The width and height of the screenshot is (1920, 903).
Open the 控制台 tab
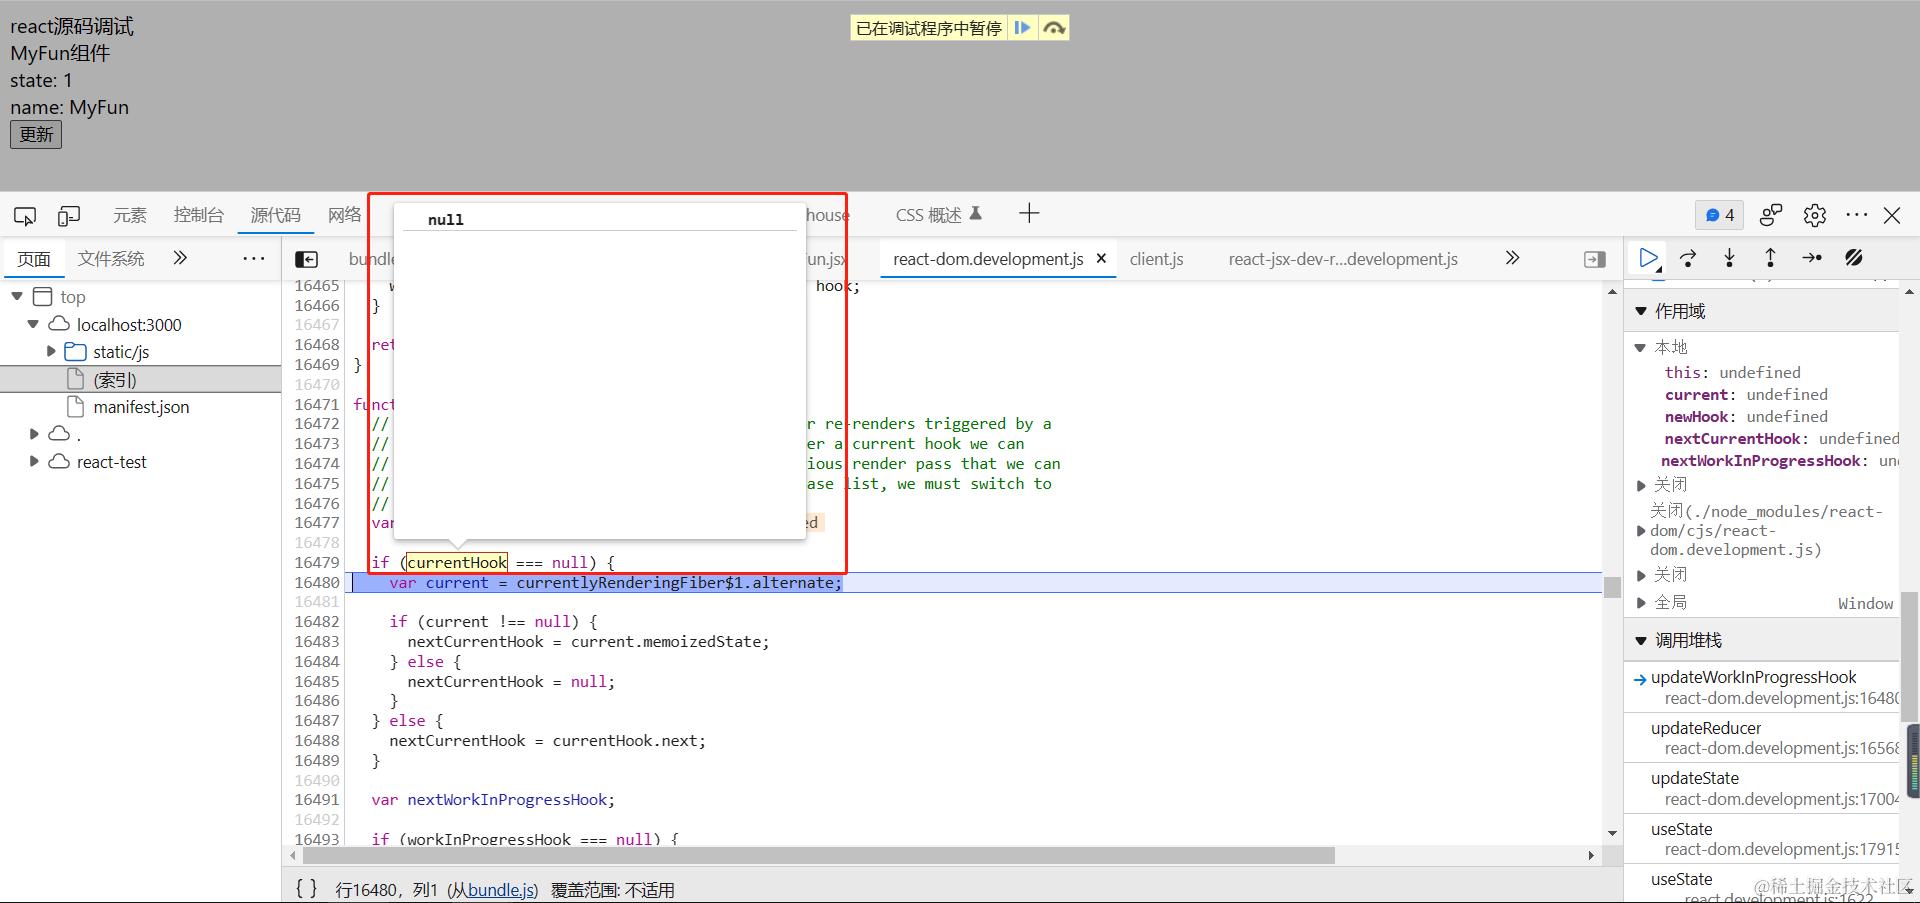point(199,215)
